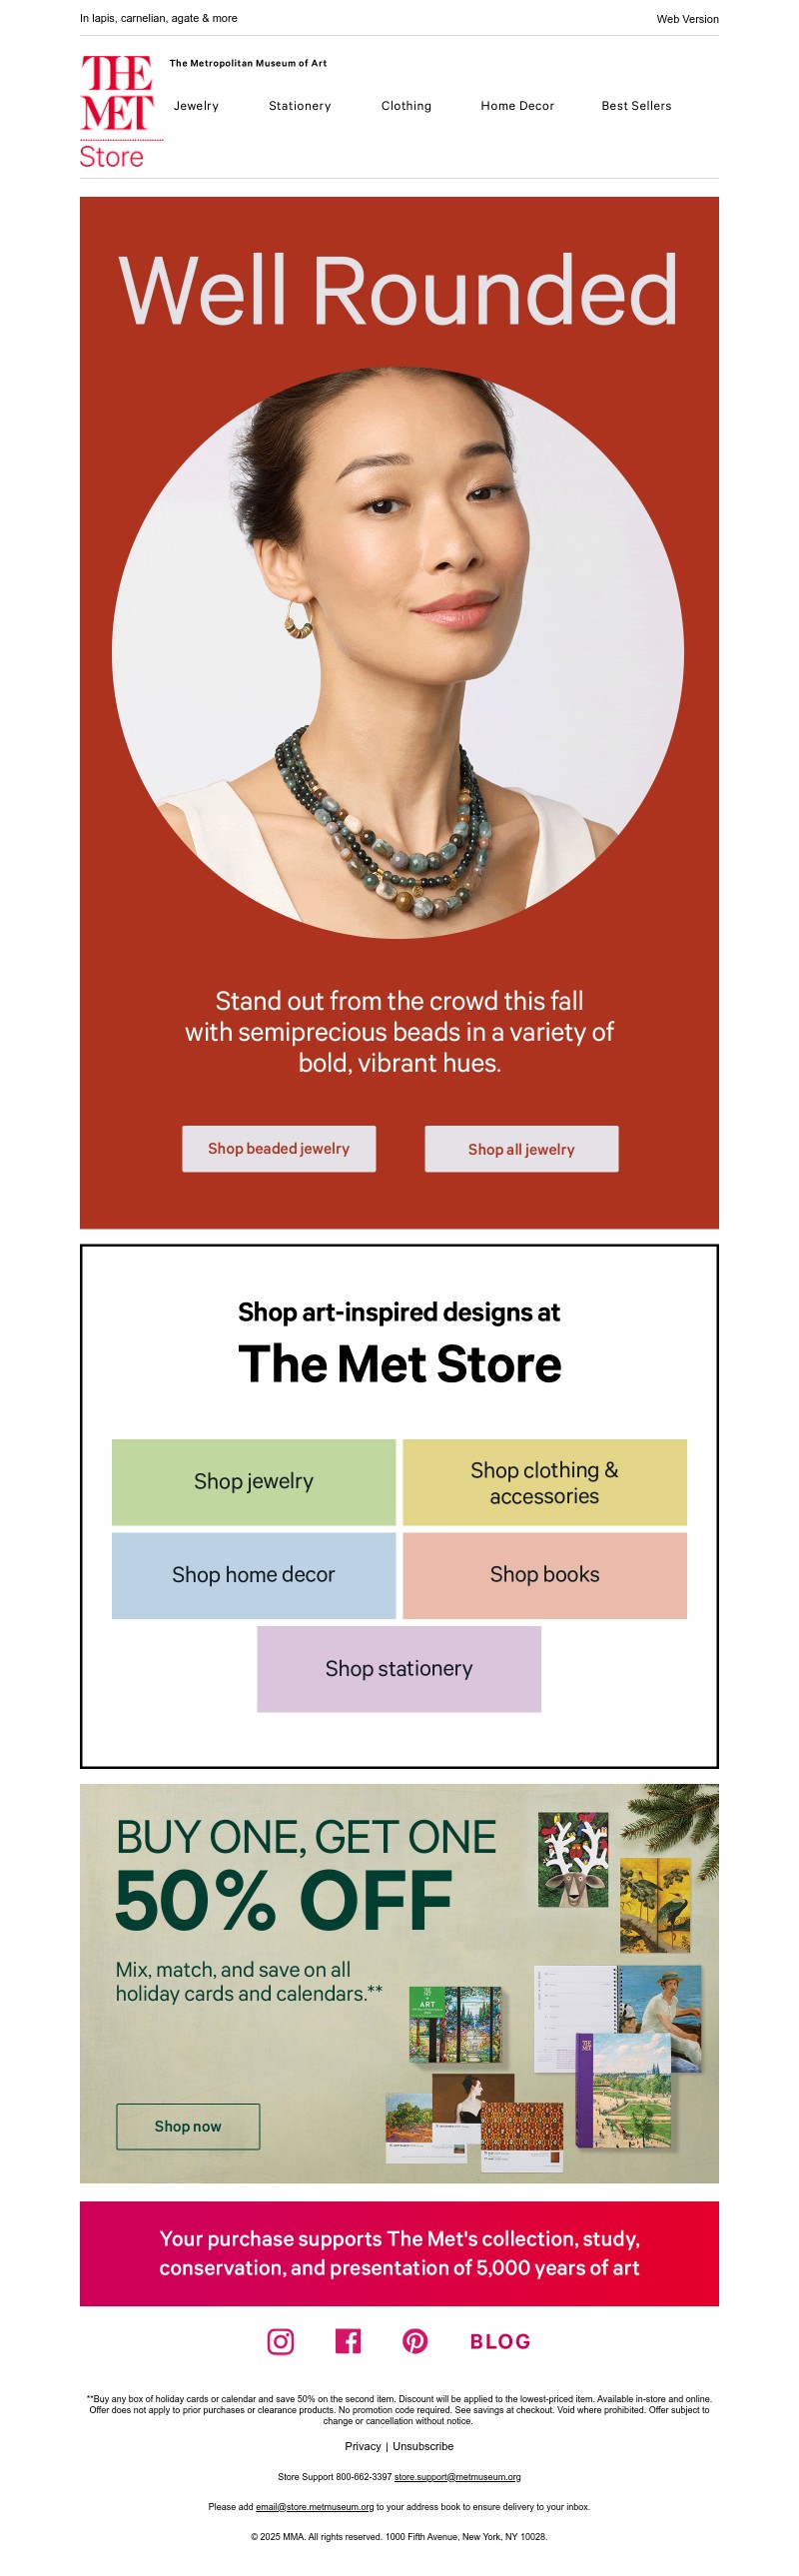Screen dimensions: 799x2576
Task: Open the Facebook icon link
Action: [x=348, y=2341]
